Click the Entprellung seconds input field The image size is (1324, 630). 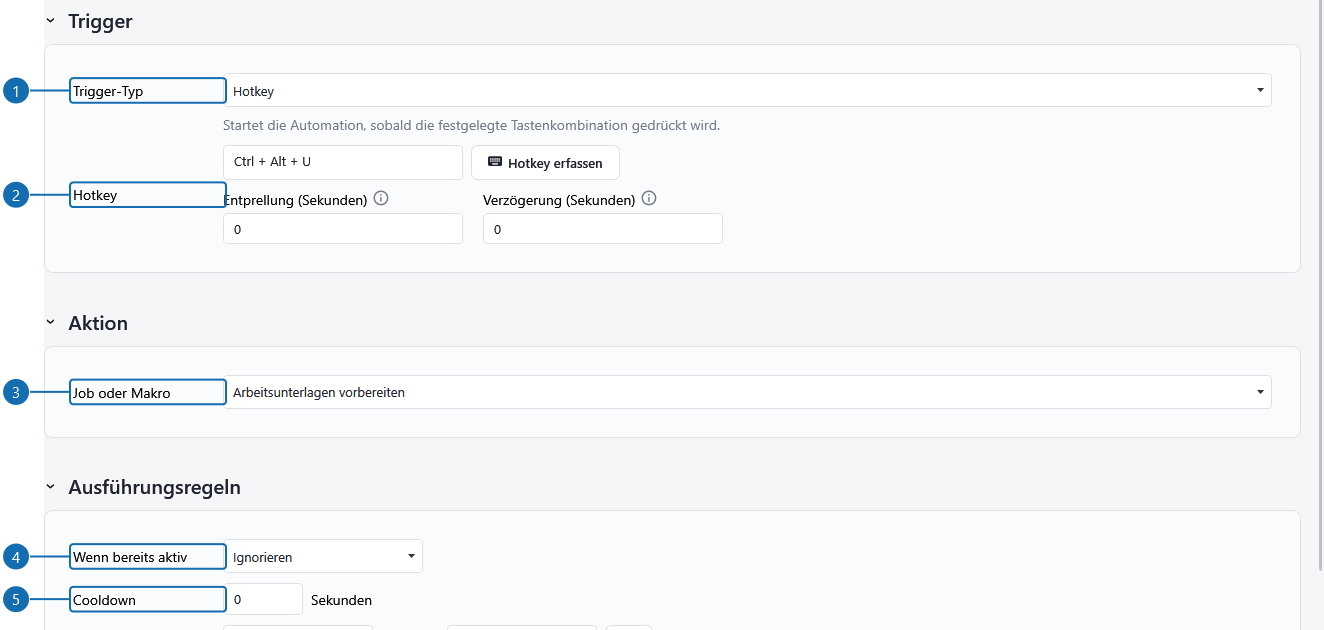tap(343, 229)
